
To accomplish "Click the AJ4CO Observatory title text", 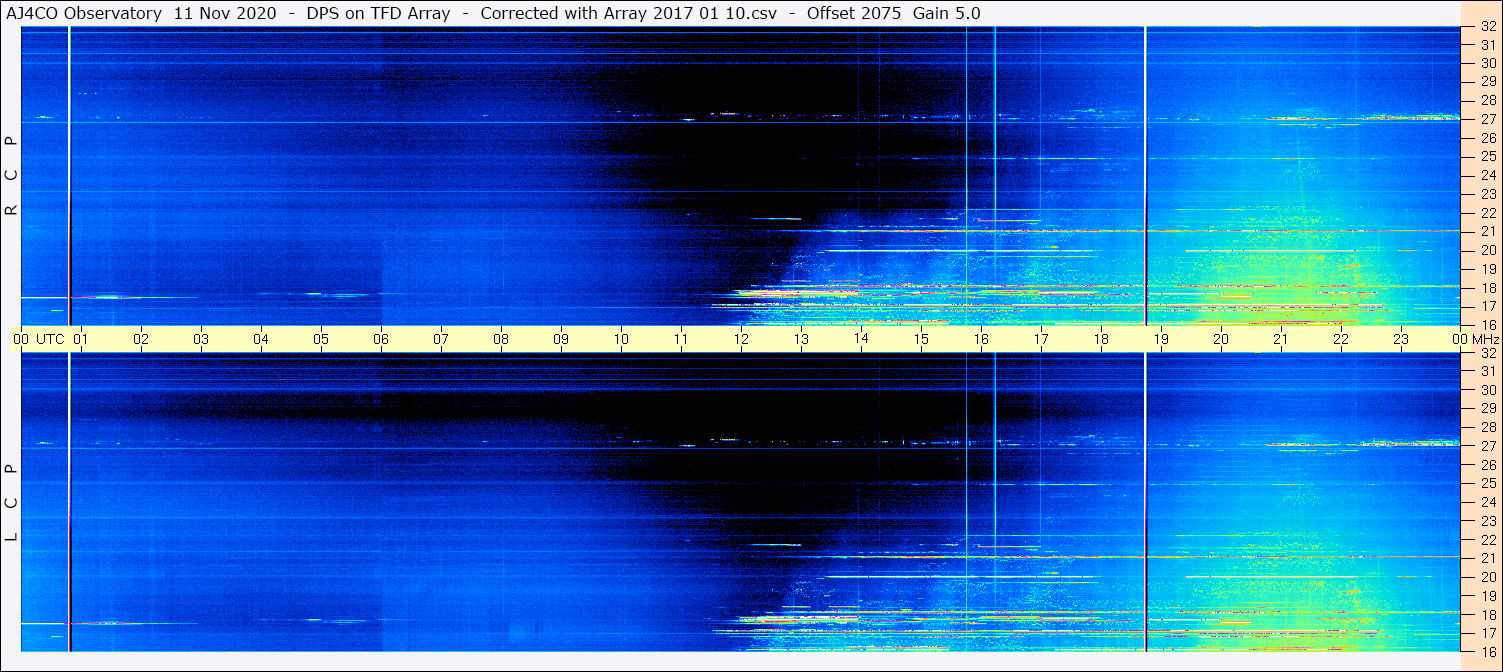I will [x=84, y=13].
